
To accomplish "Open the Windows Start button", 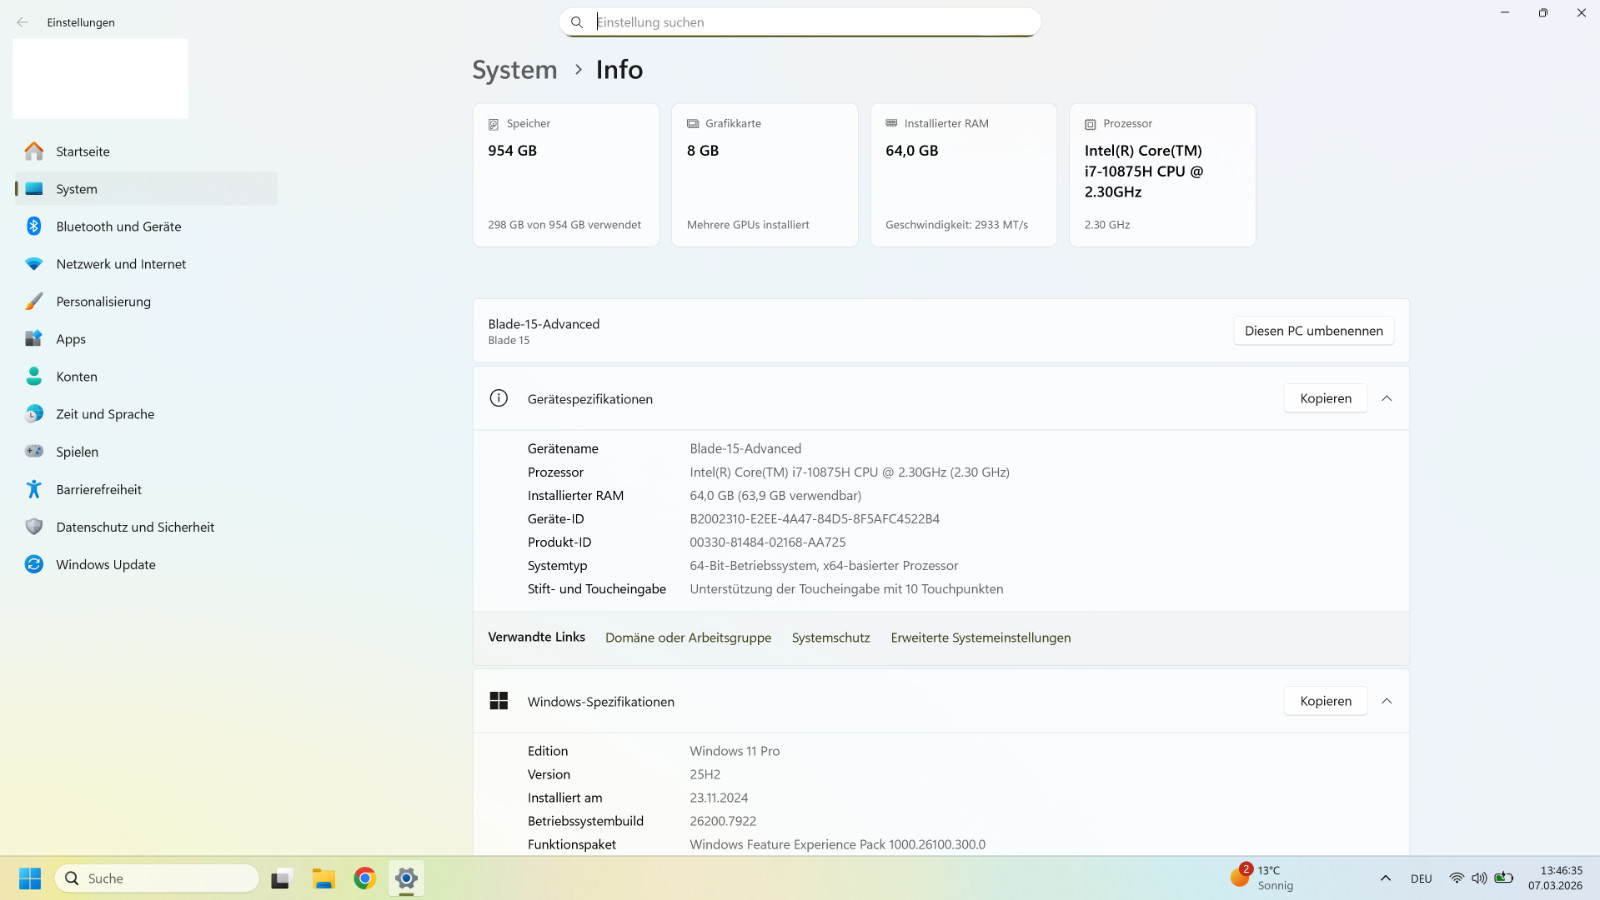I will (30, 878).
